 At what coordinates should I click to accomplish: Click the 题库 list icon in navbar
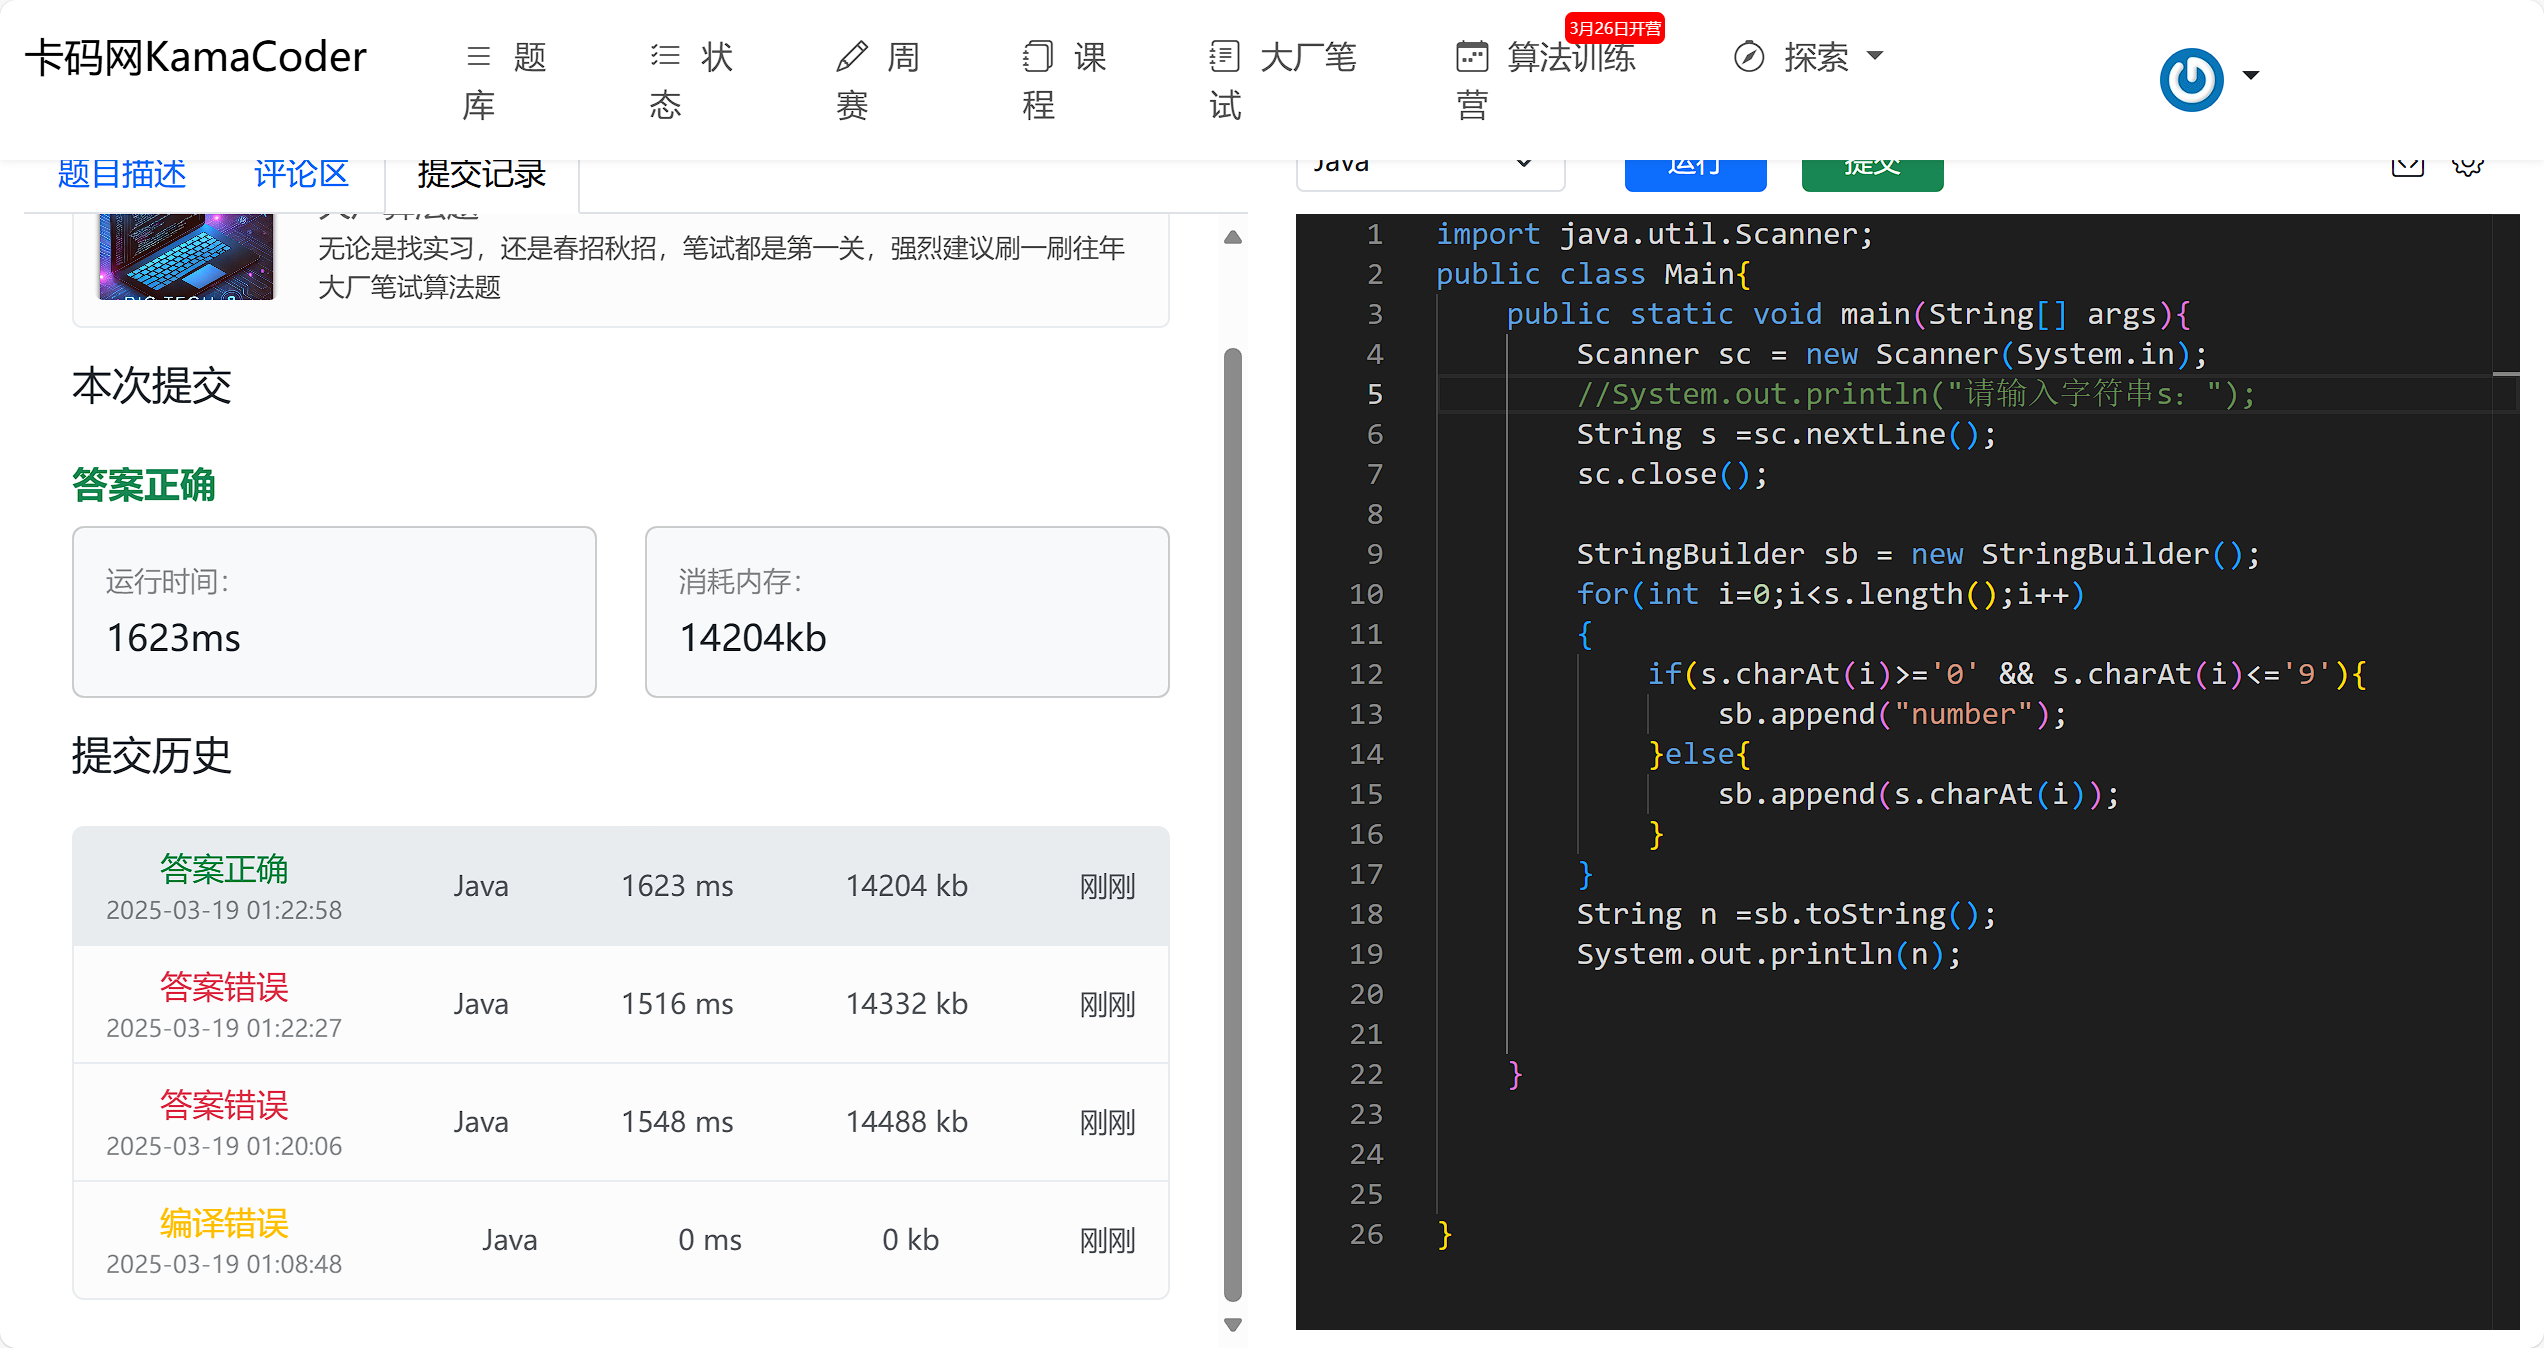(478, 56)
